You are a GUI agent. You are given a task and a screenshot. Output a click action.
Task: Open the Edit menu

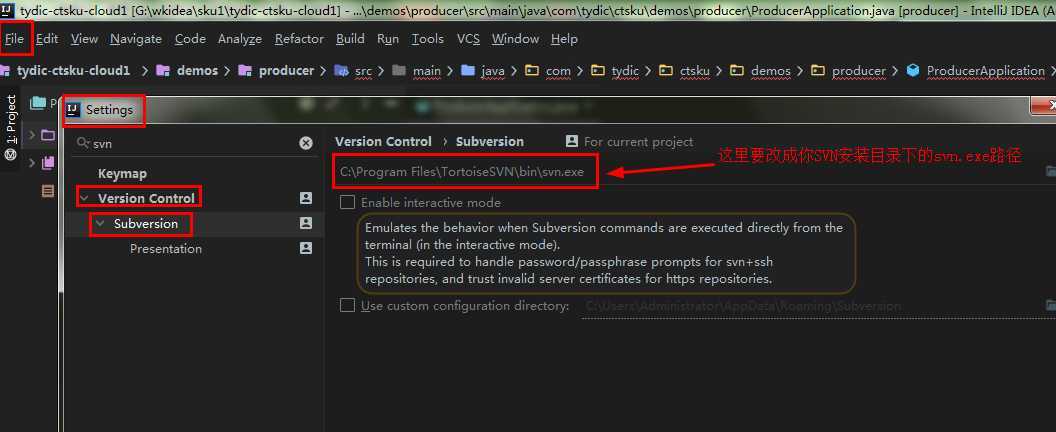coord(47,39)
